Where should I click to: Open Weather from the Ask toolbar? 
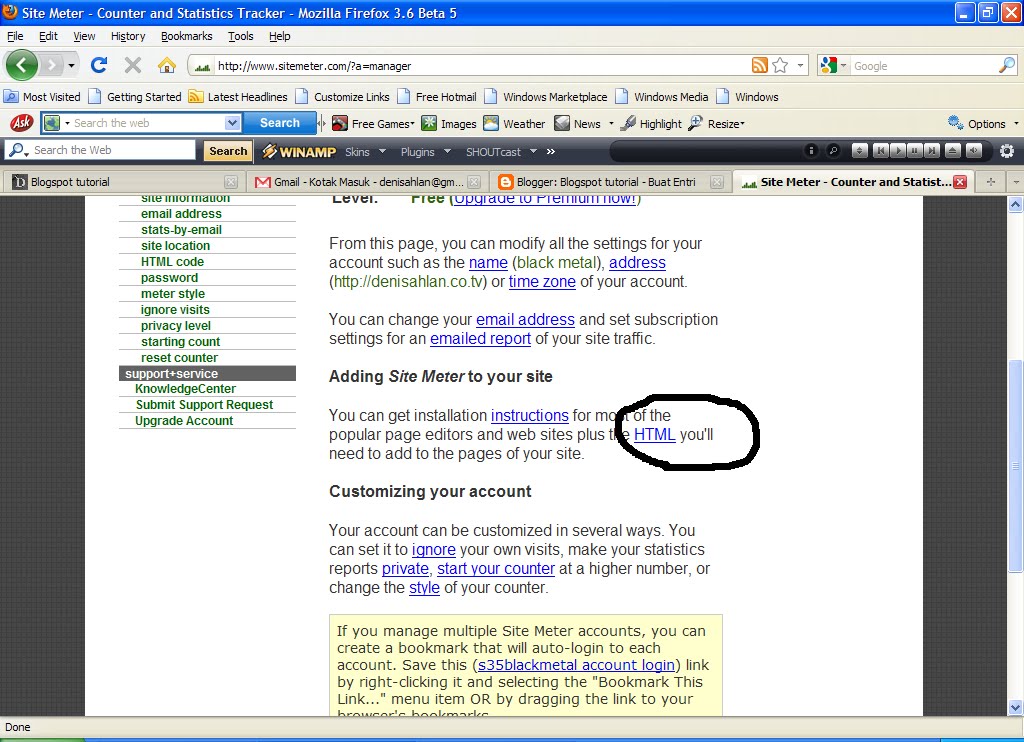514,123
